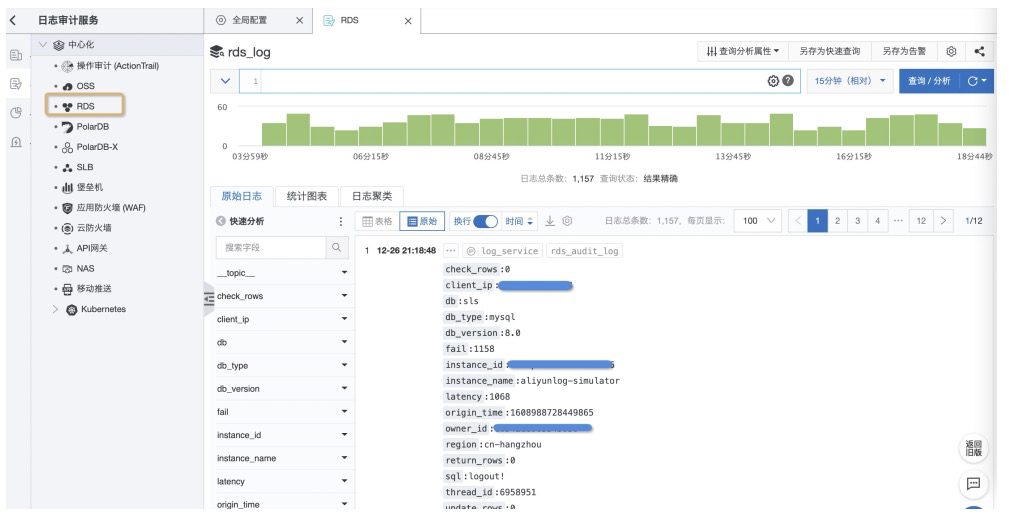
Task: Open 应用防火墙 (WAF) tree item
Action: pos(111,208)
